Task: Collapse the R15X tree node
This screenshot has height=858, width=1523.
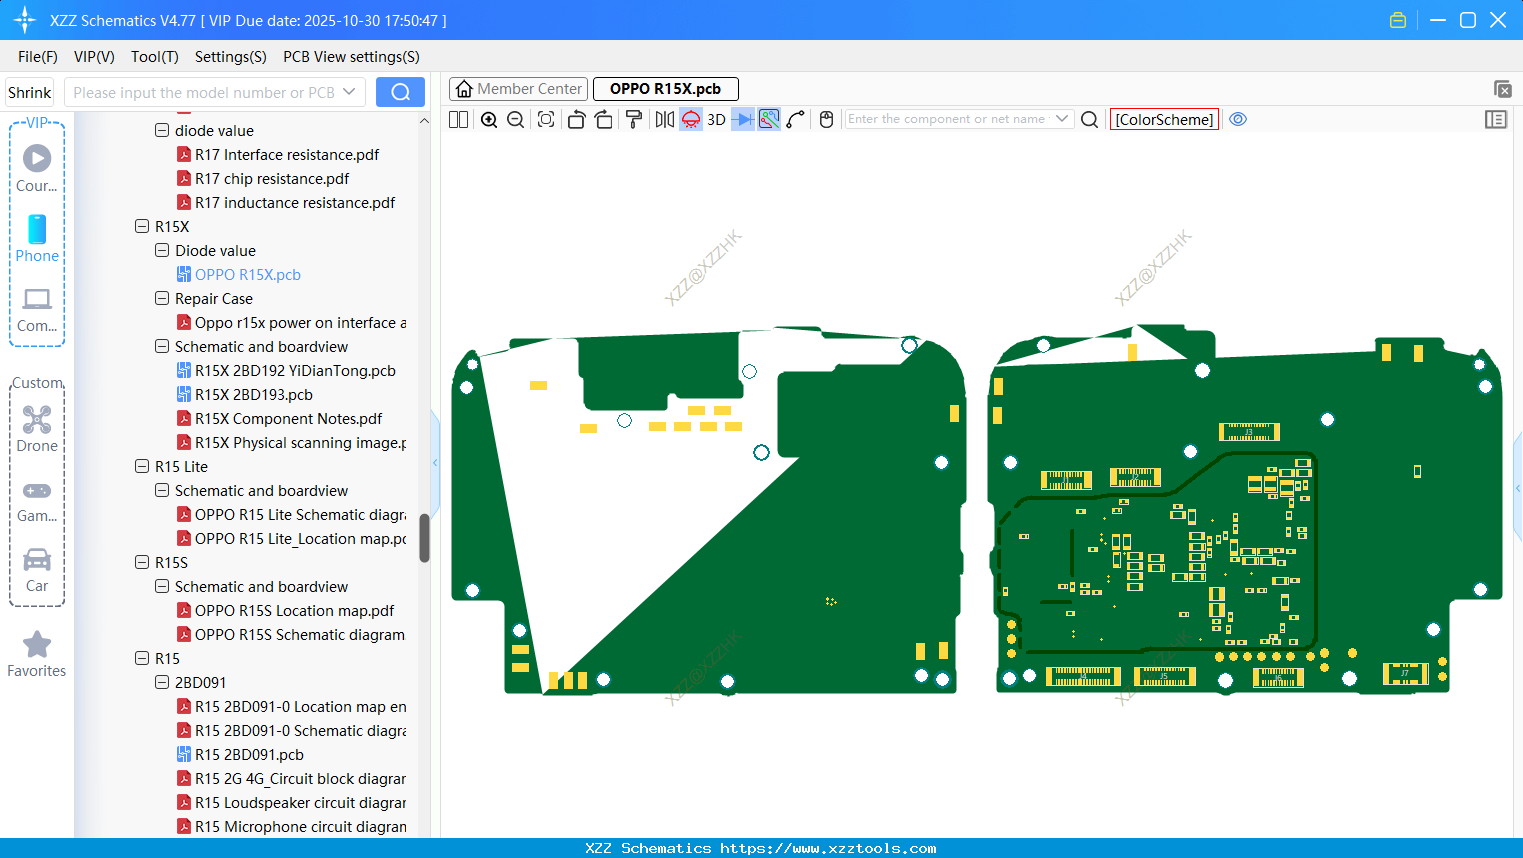Action: pos(142,226)
